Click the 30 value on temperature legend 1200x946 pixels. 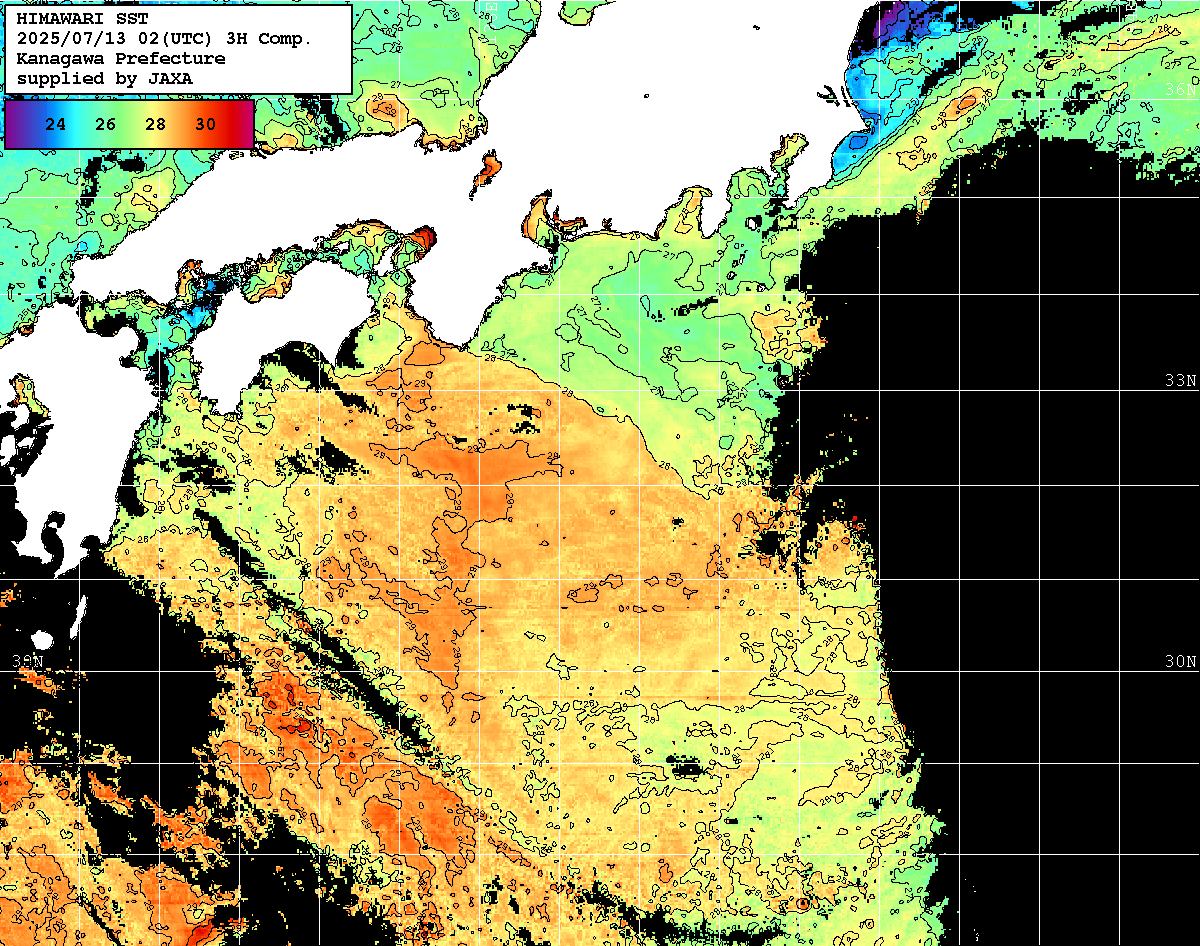coord(205,125)
